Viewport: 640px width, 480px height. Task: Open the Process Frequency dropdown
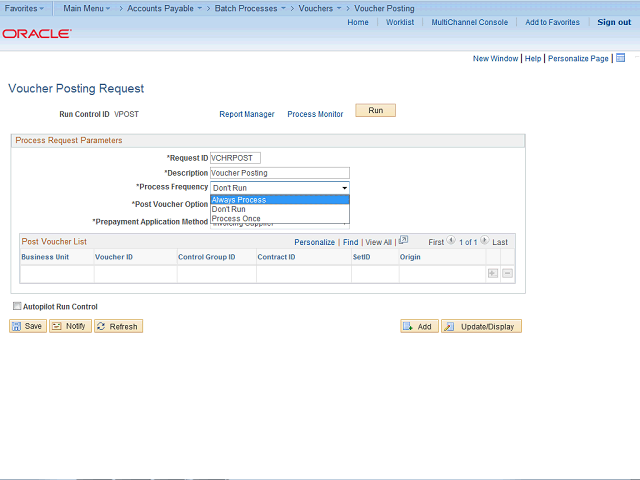280,188
